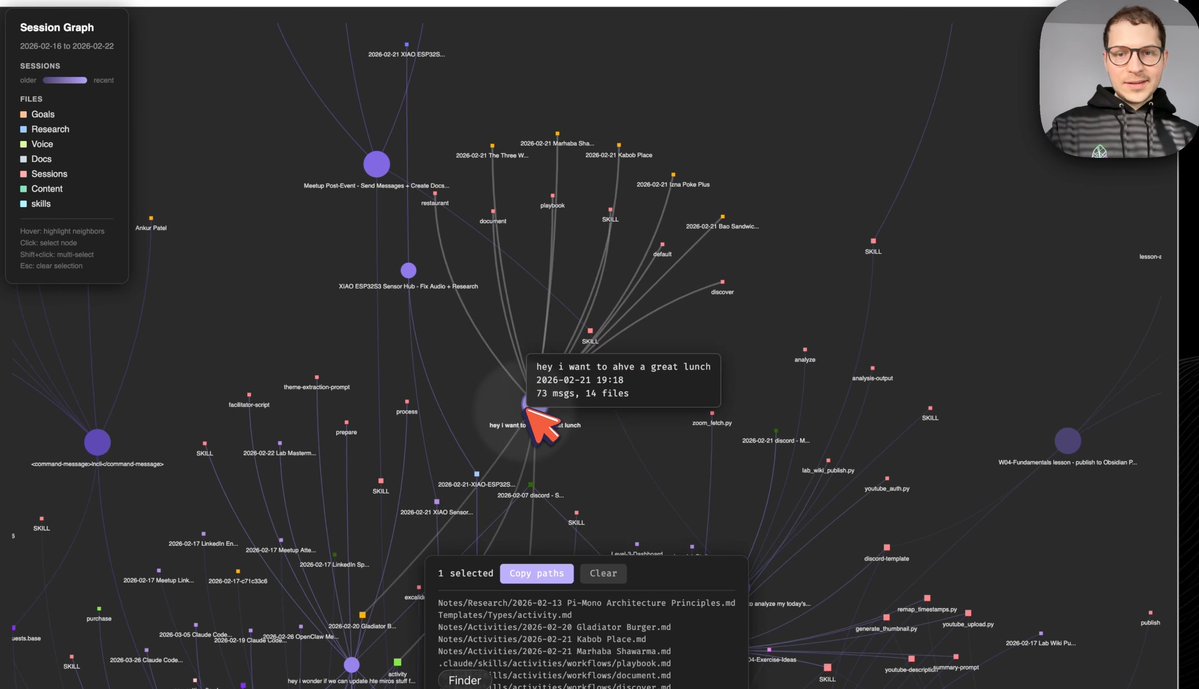The height and width of the screenshot is (689, 1199).
Task: Click the Pi-Mono Architecture Principles.md path
Action: point(586,603)
